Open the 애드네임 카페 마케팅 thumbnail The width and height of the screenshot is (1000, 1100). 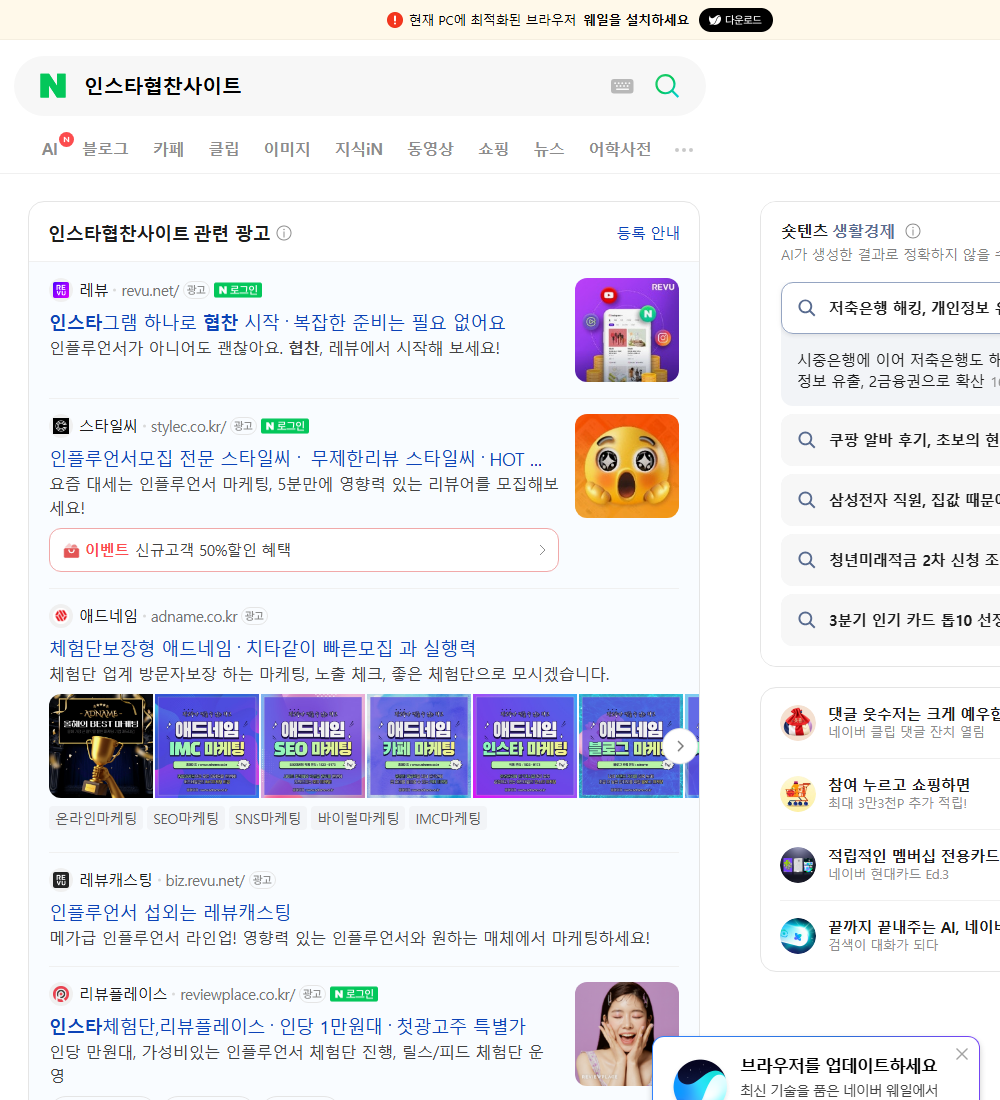(419, 746)
